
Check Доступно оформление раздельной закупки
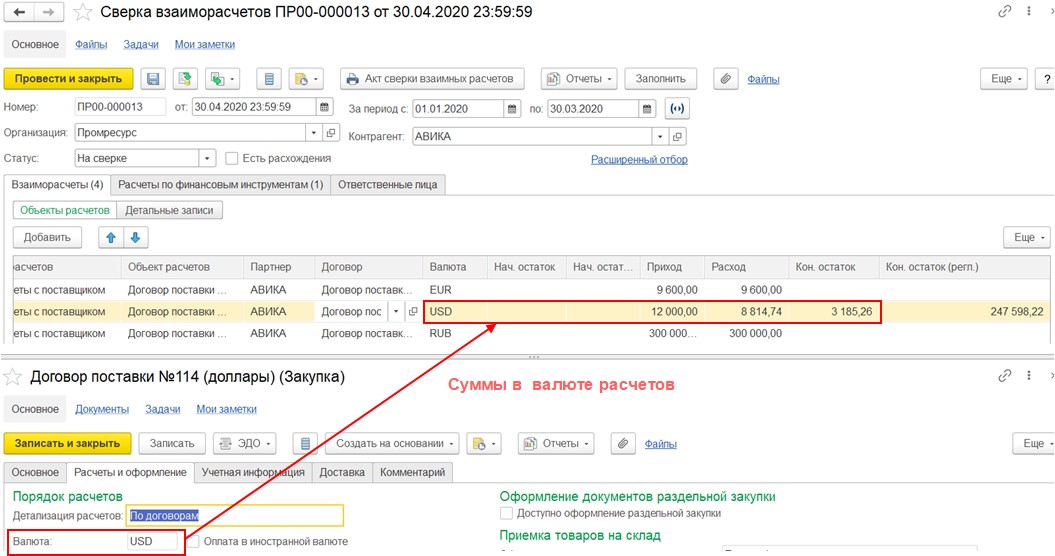point(507,513)
